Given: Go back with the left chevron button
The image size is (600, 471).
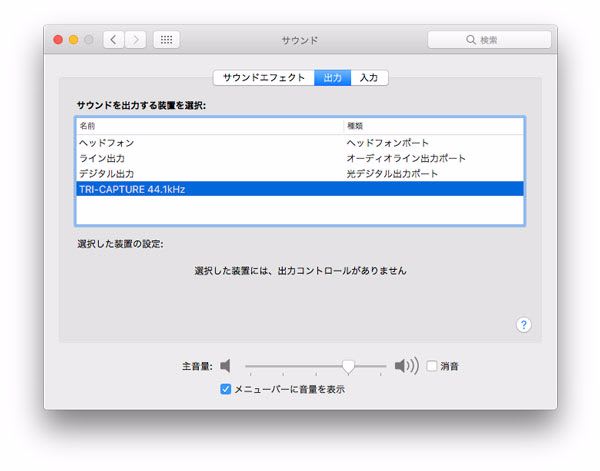Looking at the screenshot, I should tap(113, 40).
